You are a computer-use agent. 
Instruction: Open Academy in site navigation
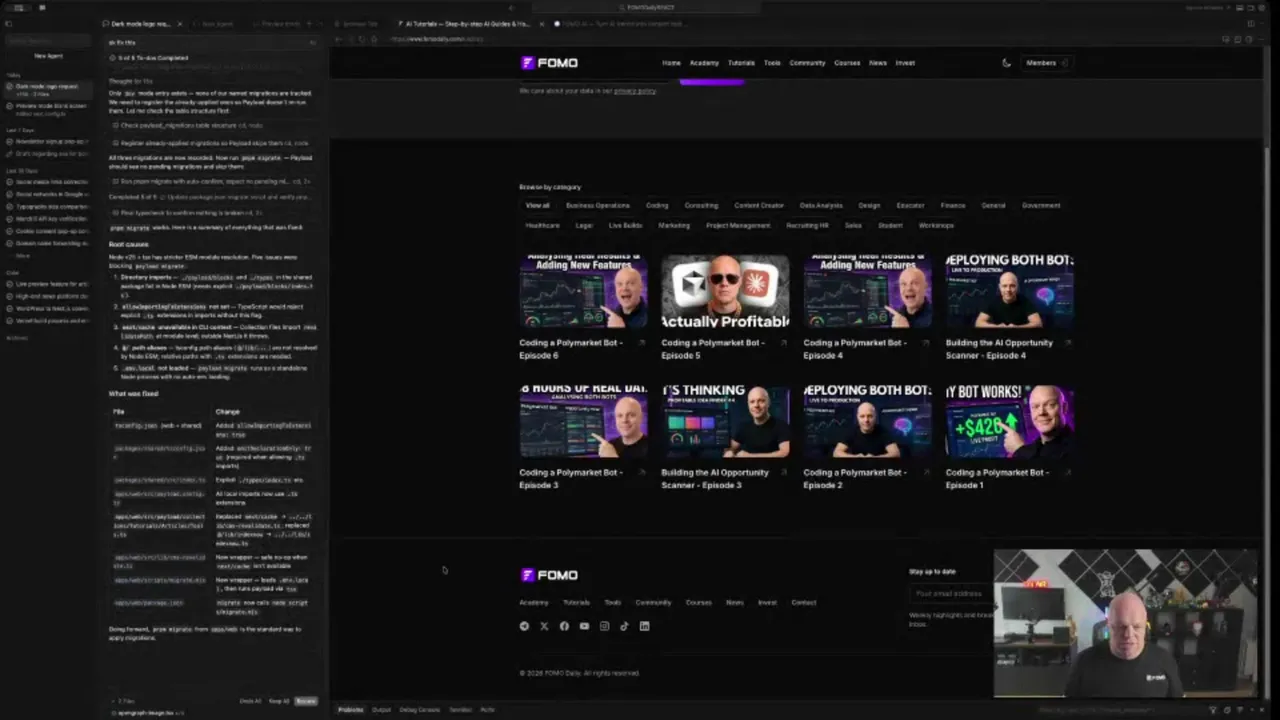[x=704, y=63]
